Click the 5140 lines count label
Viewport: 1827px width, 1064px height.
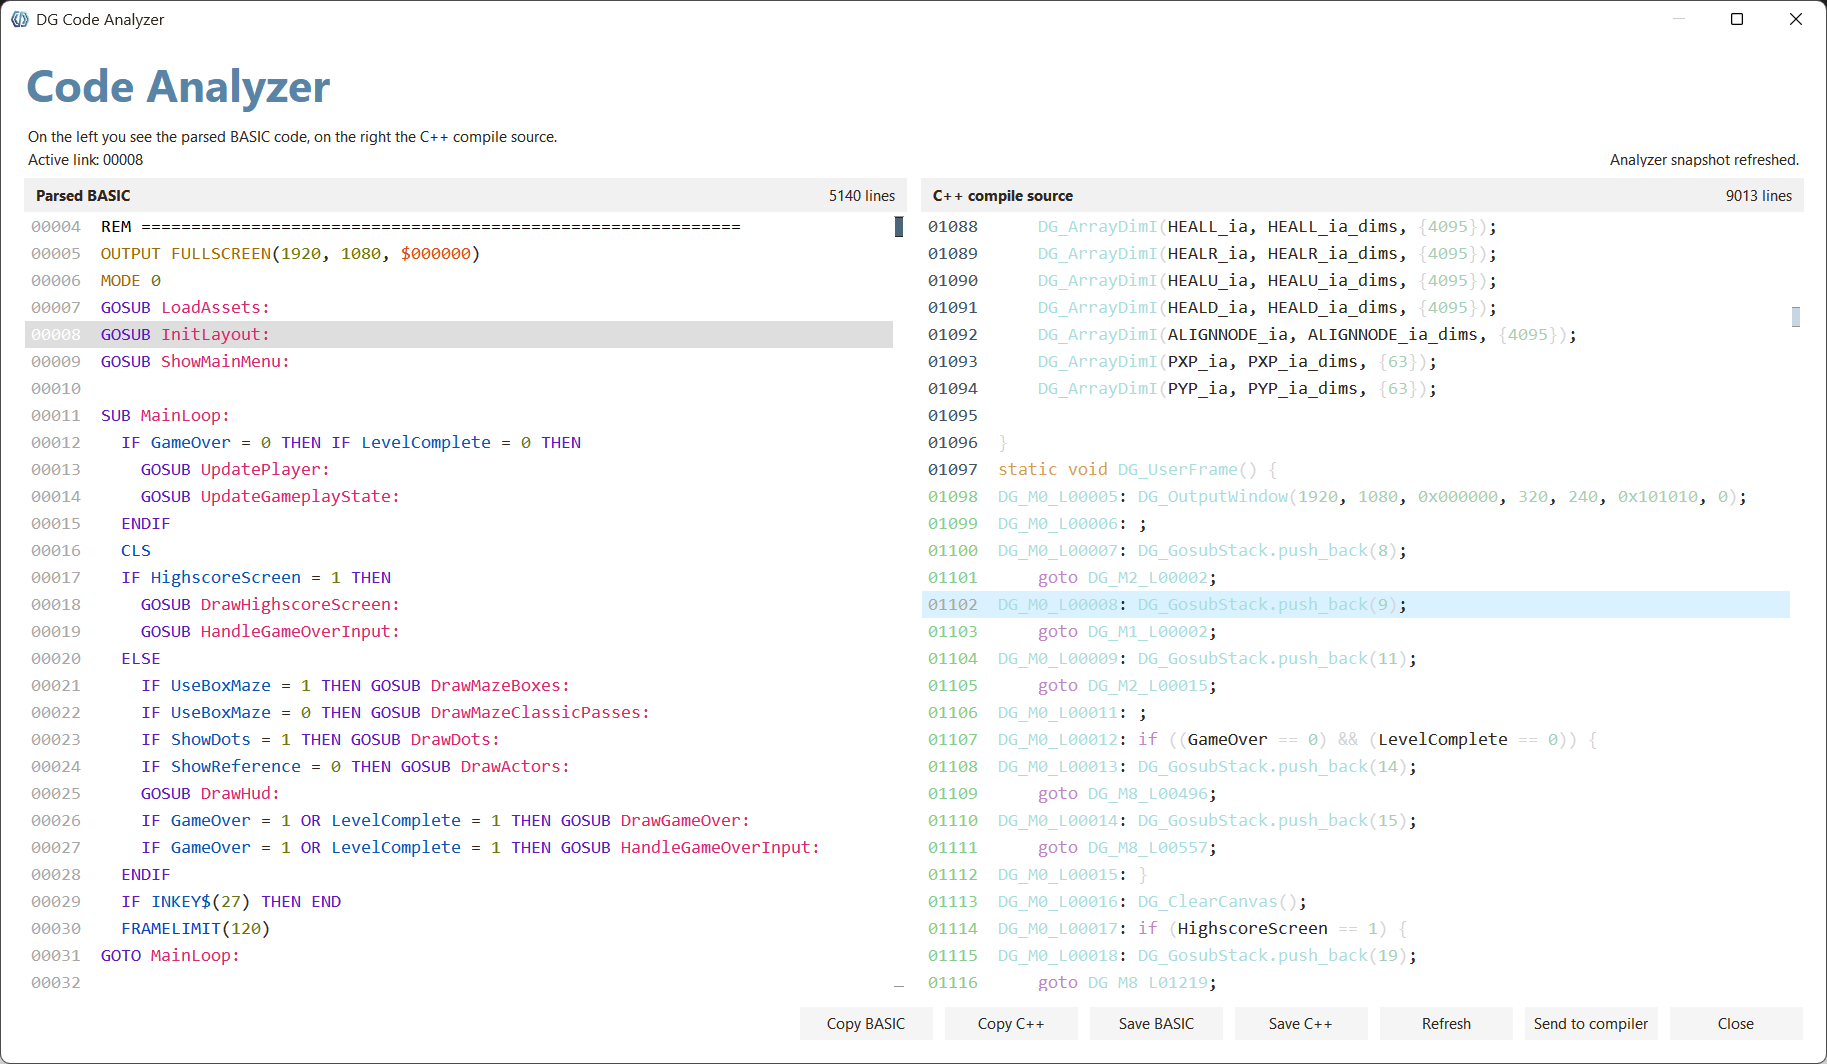point(861,195)
